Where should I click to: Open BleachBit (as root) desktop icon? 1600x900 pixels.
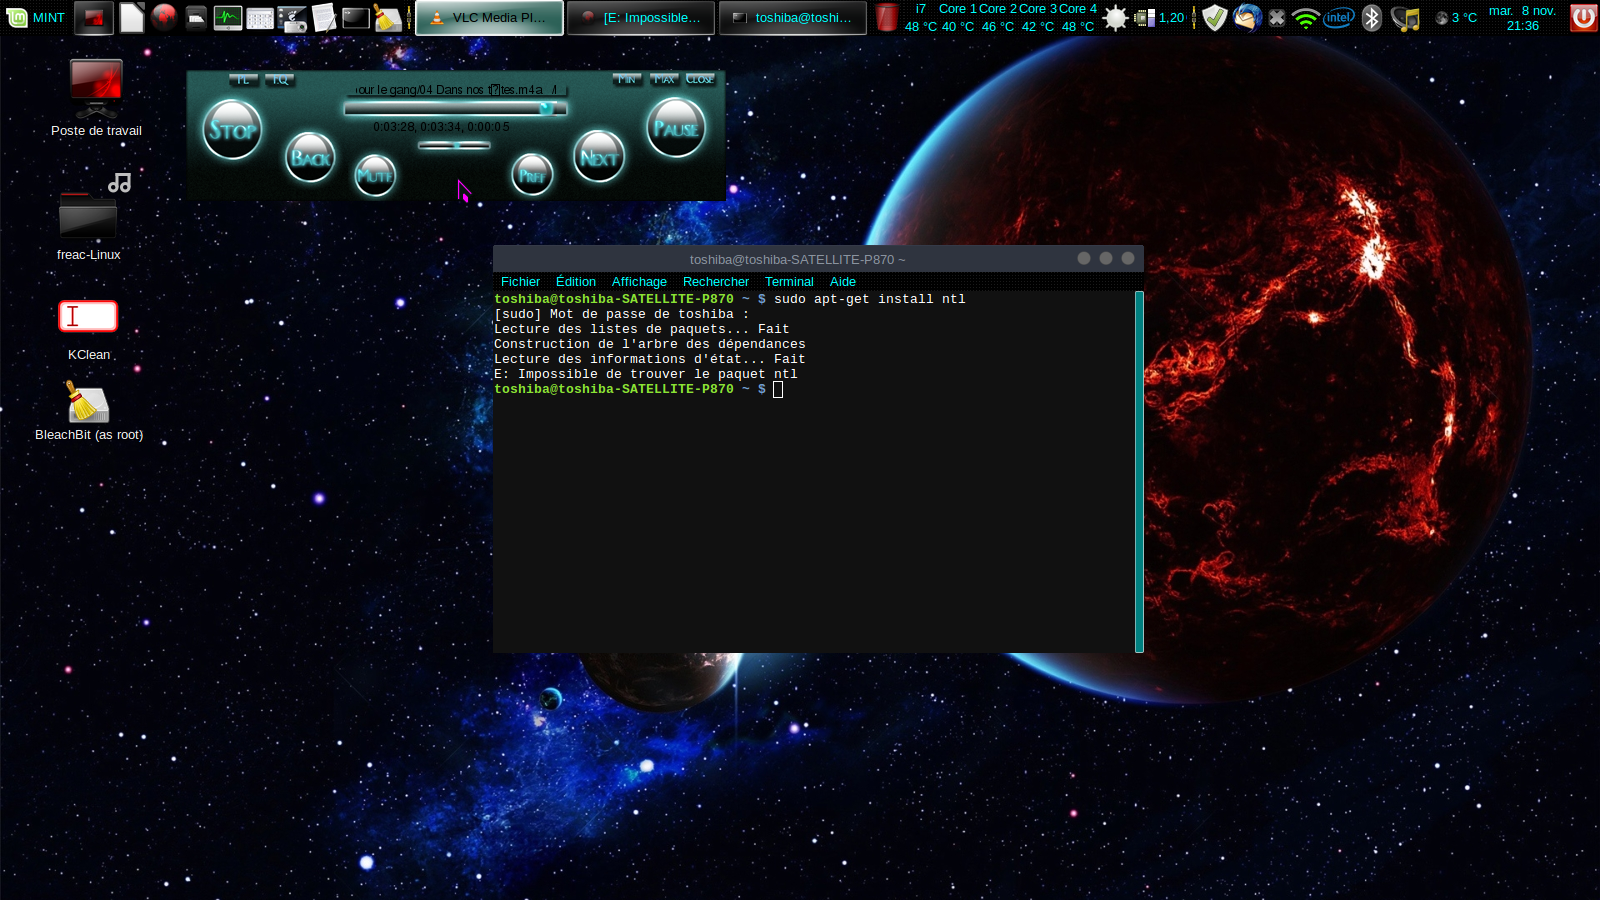coord(88,405)
